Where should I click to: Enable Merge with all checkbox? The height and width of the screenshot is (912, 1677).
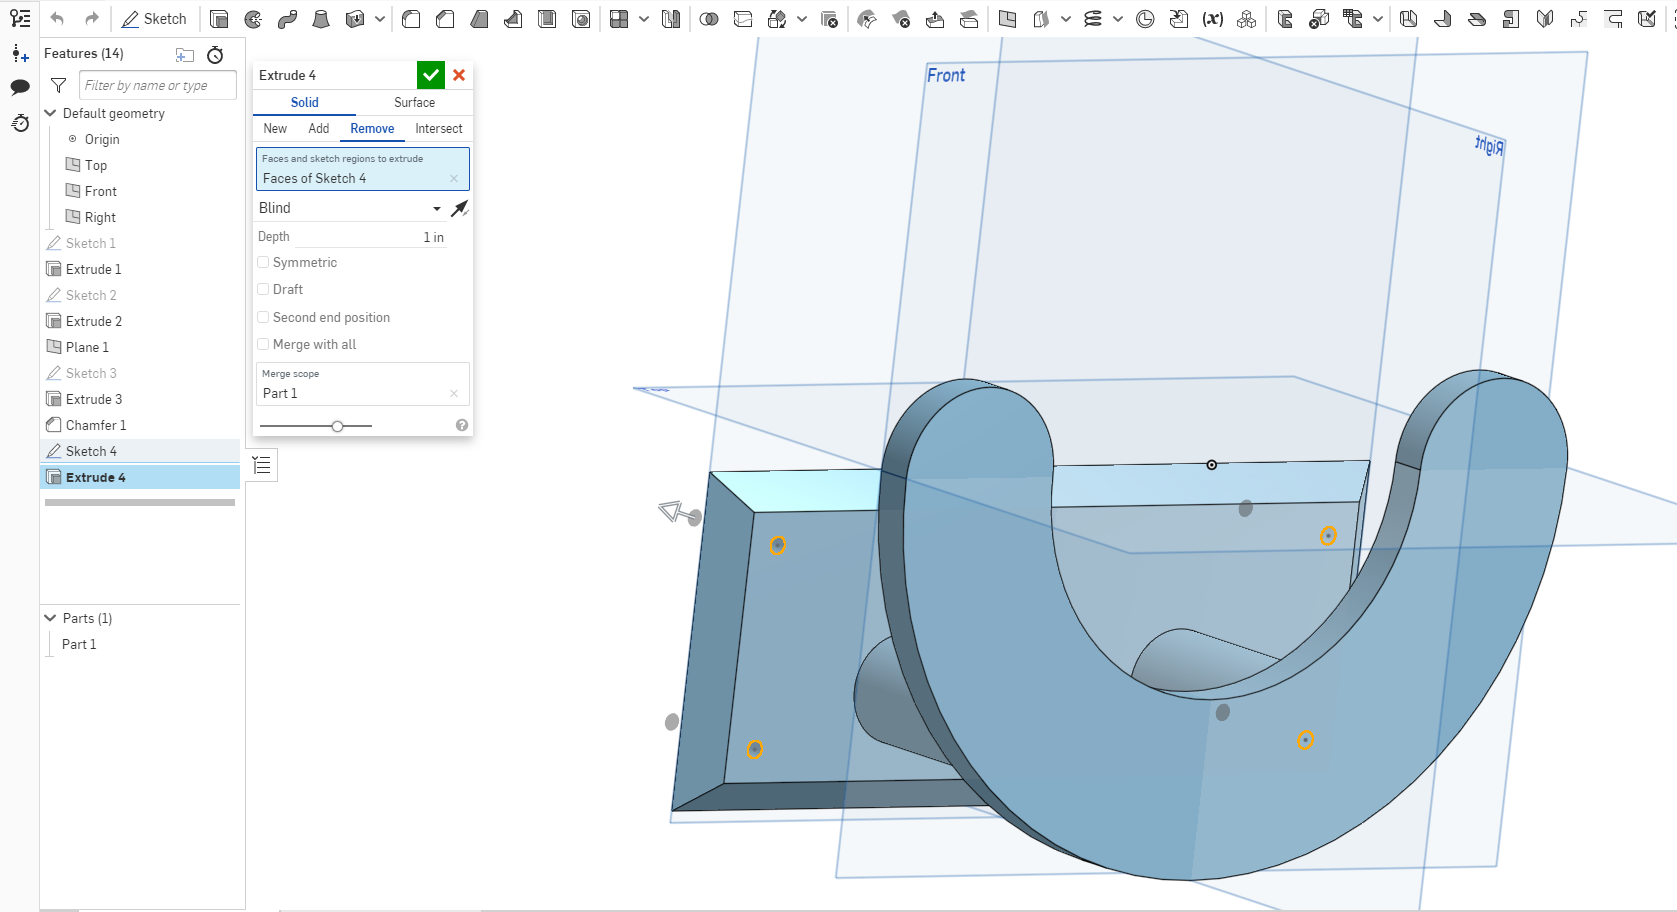(263, 344)
